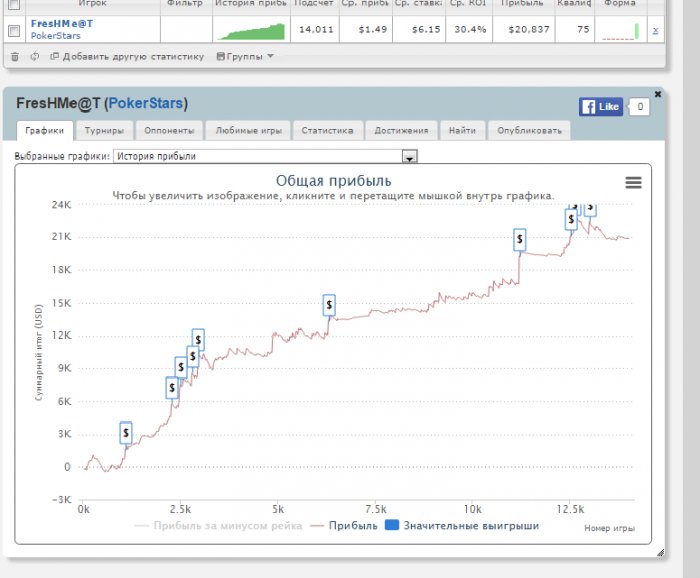Open FresHMe@T player link in table

click(62, 24)
